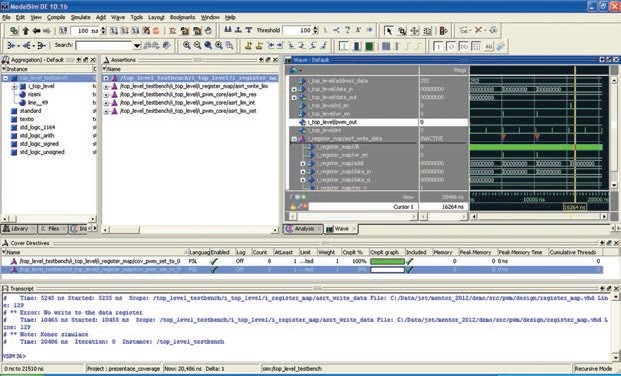This screenshot has width=621, height=376.
Task: Click the insert cursor icon in wave toolbar
Action: point(248,46)
